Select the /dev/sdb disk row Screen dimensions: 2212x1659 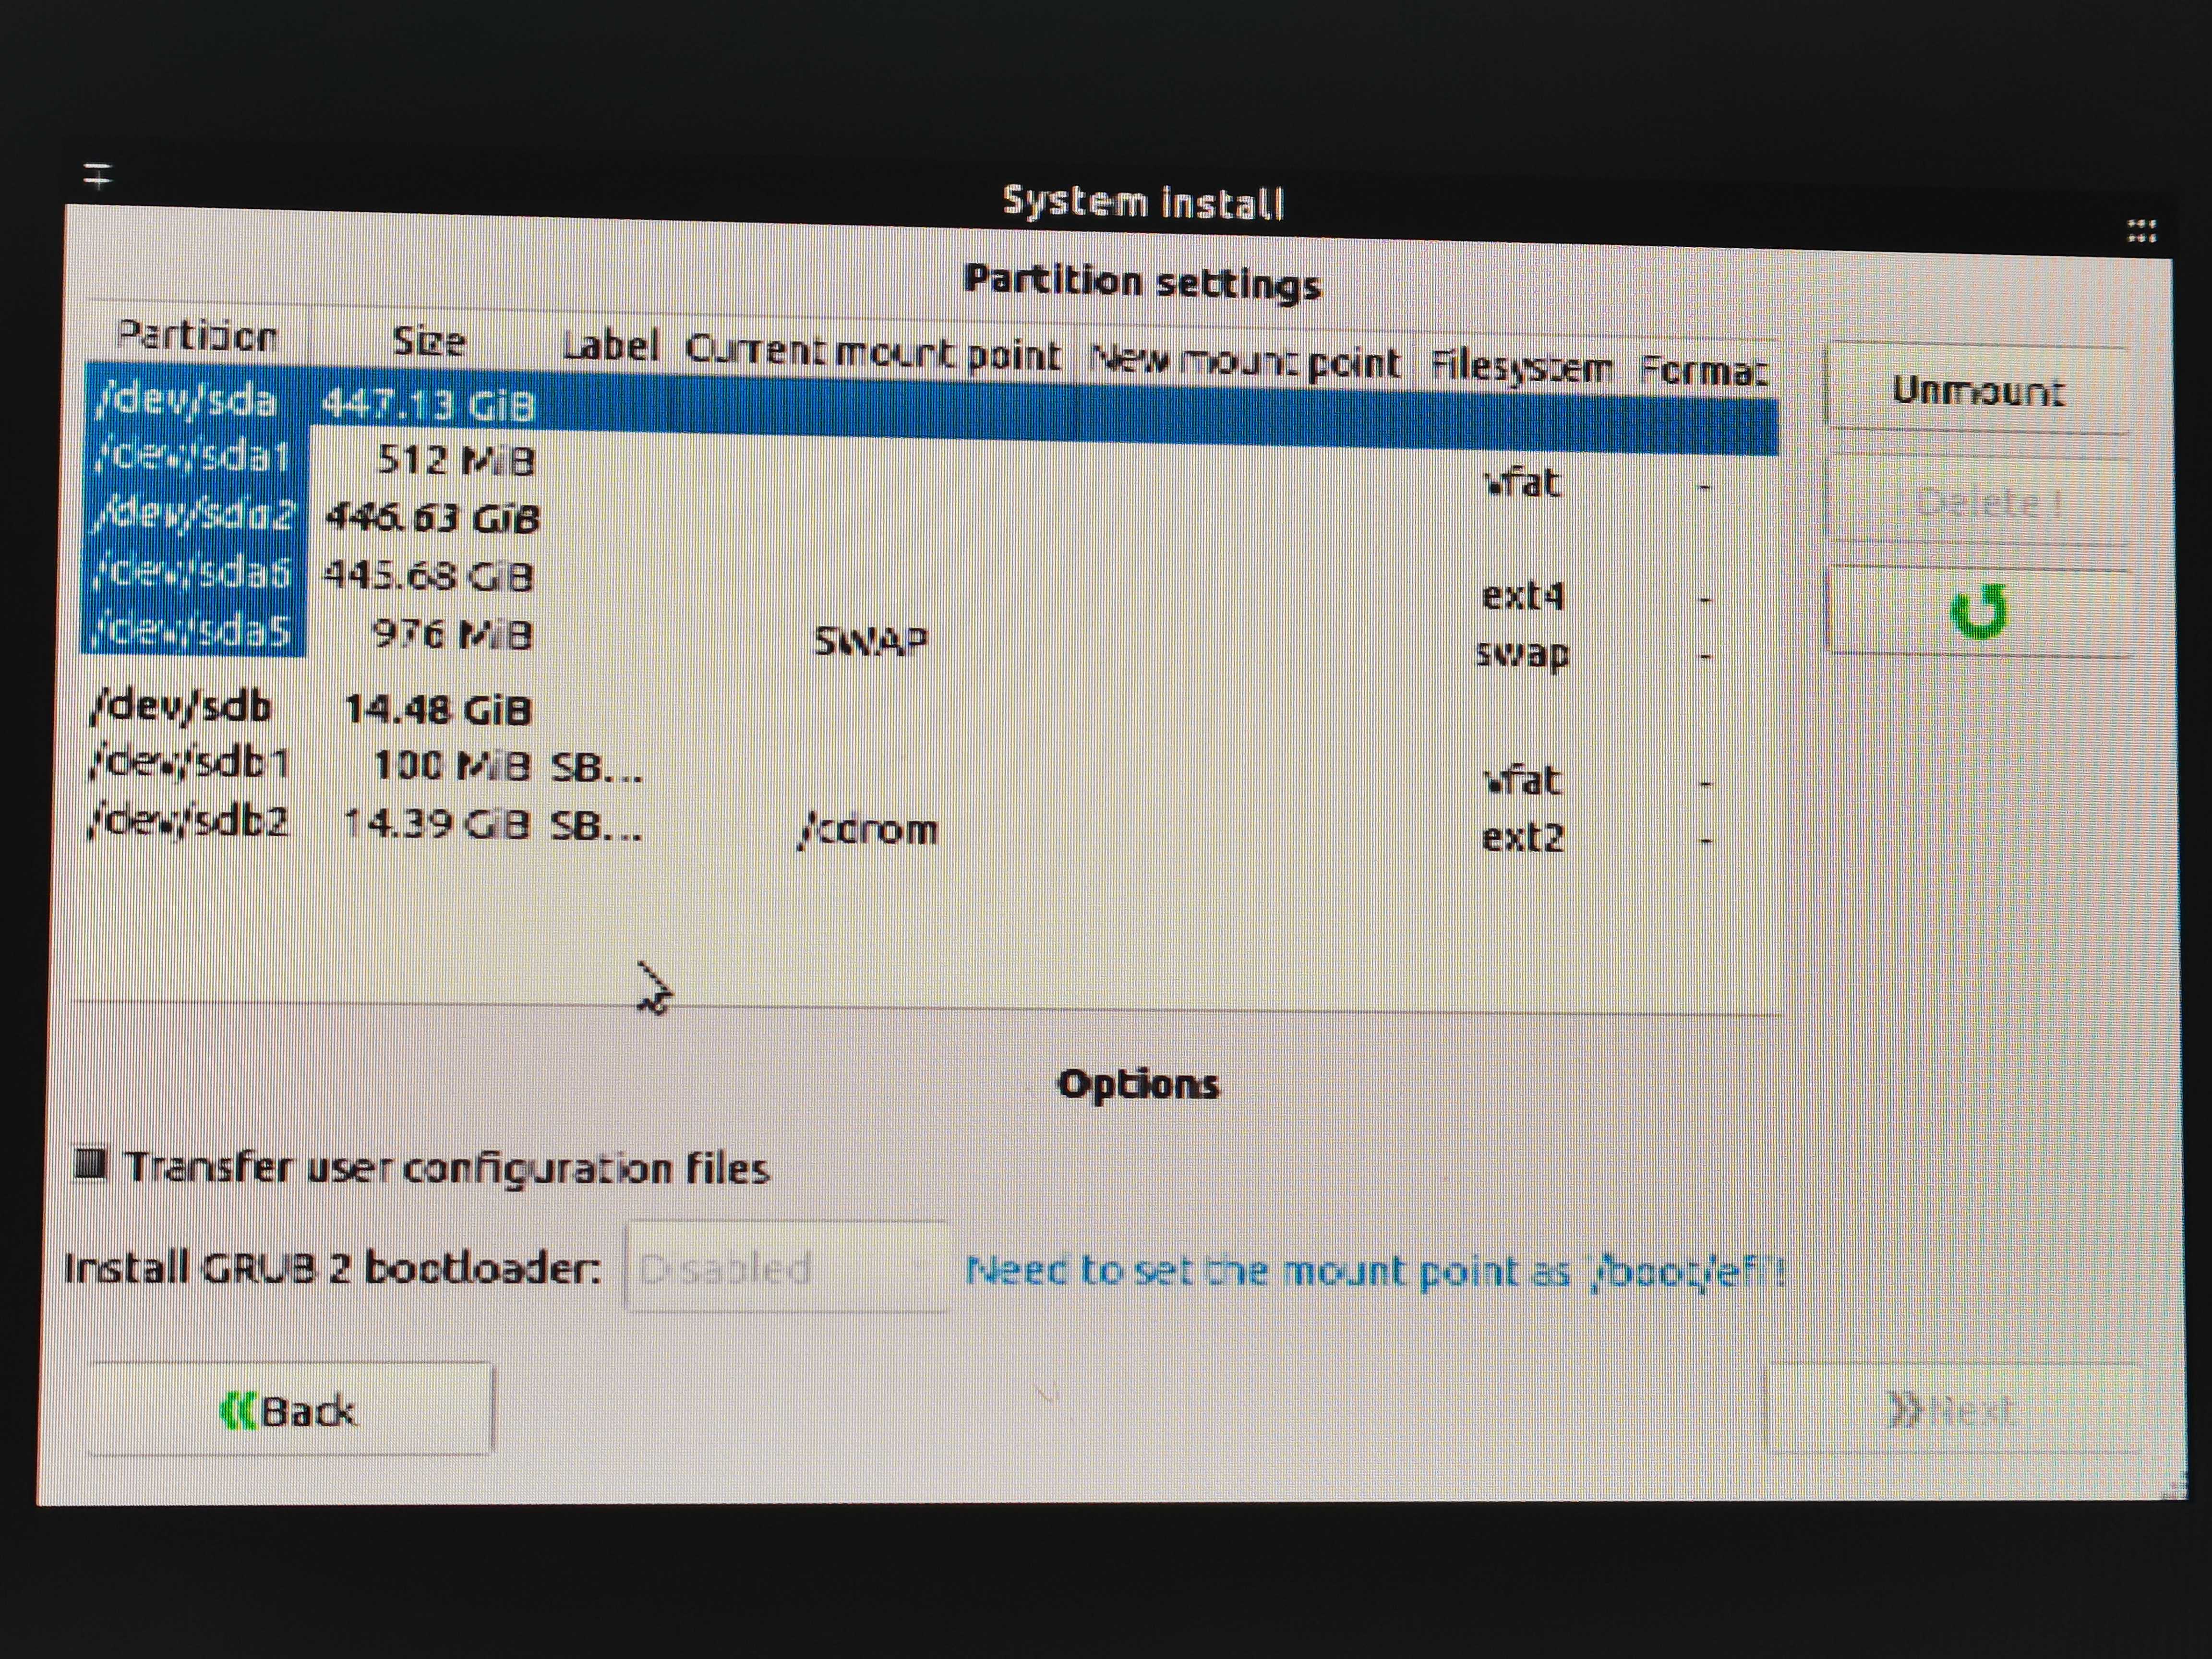point(183,707)
